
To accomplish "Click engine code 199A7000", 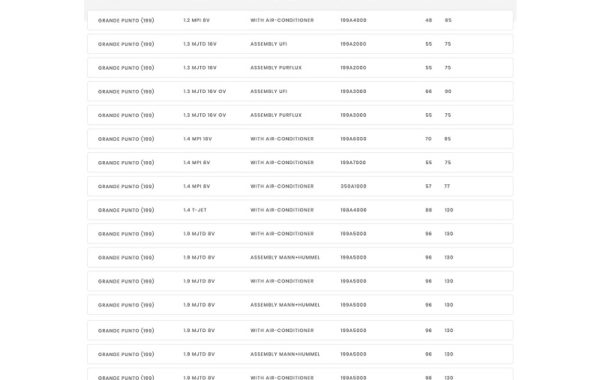I will coord(353,163).
